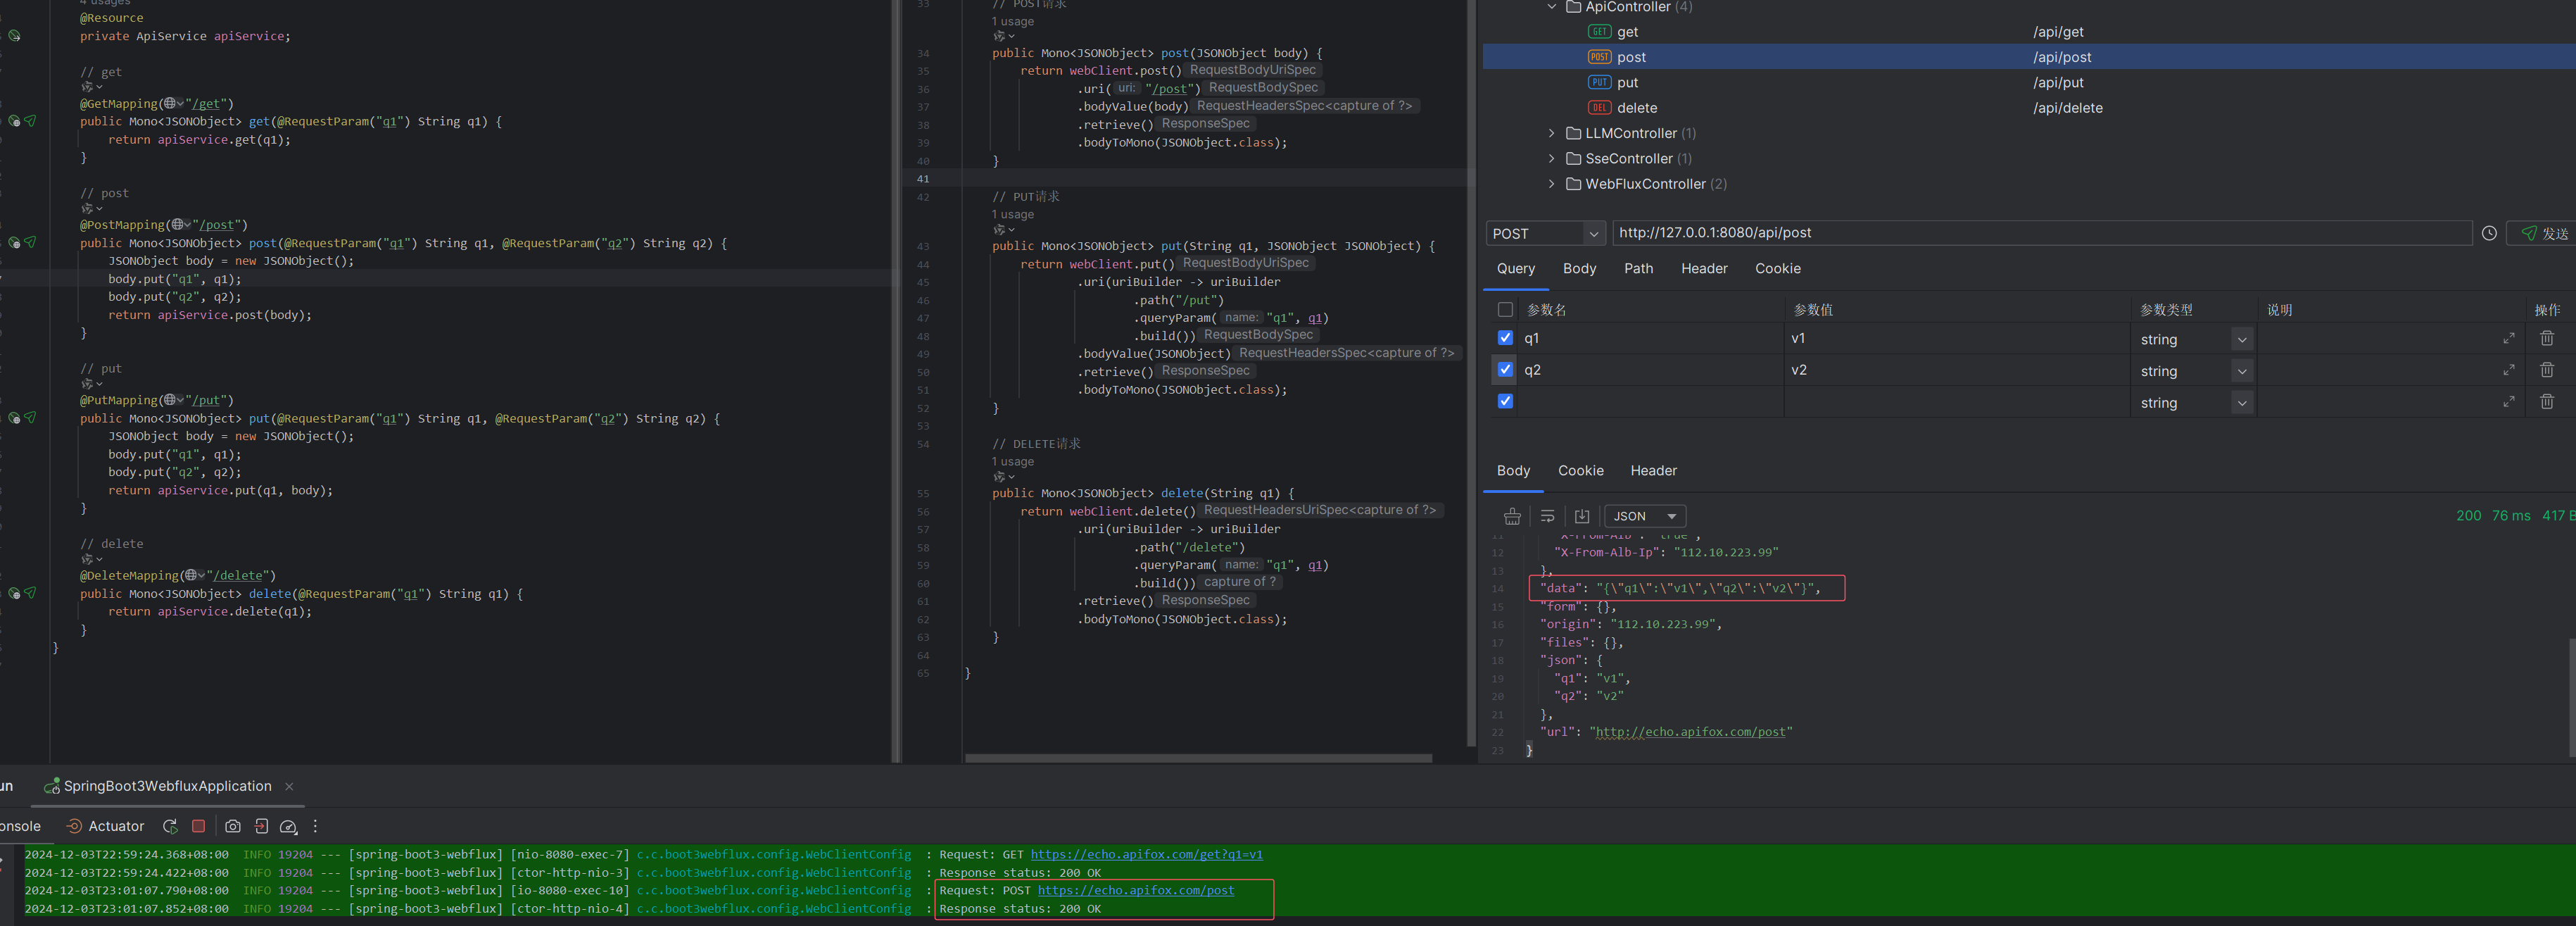The width and height of the screenshot is (2576, 926).
Task: Toggle soft wrap in response body toolbar
Action: (x=1547, y=516)
